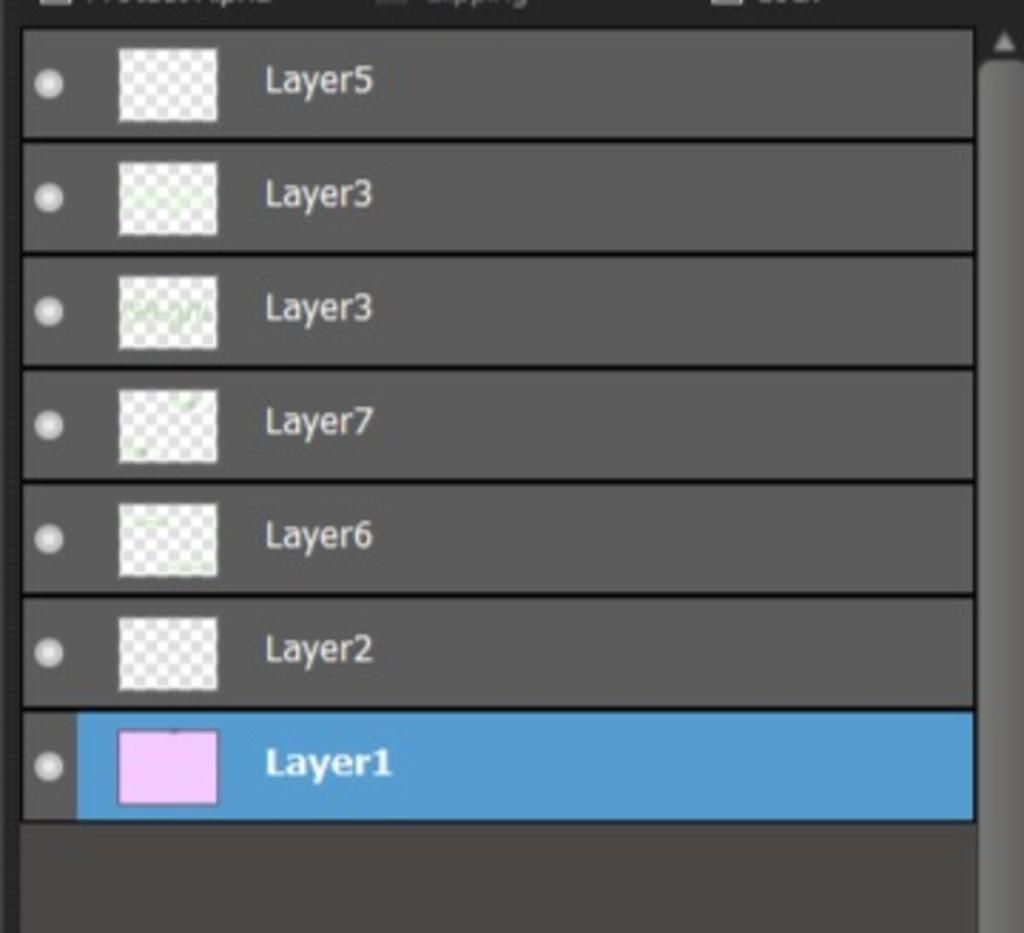1024x933 pixels.
Task: Toggle visibility of Layer3 just above Layer7
Action: [49, 311]
